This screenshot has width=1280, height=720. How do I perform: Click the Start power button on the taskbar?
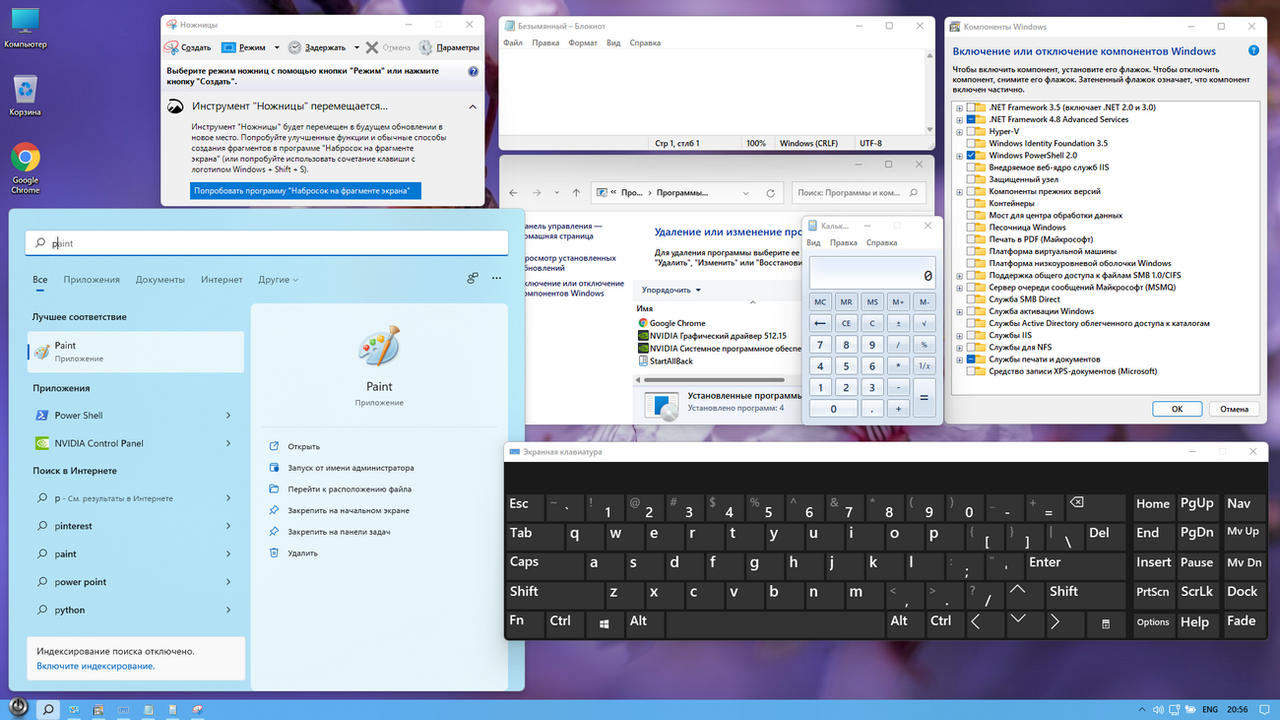click(x=17, y=708)
